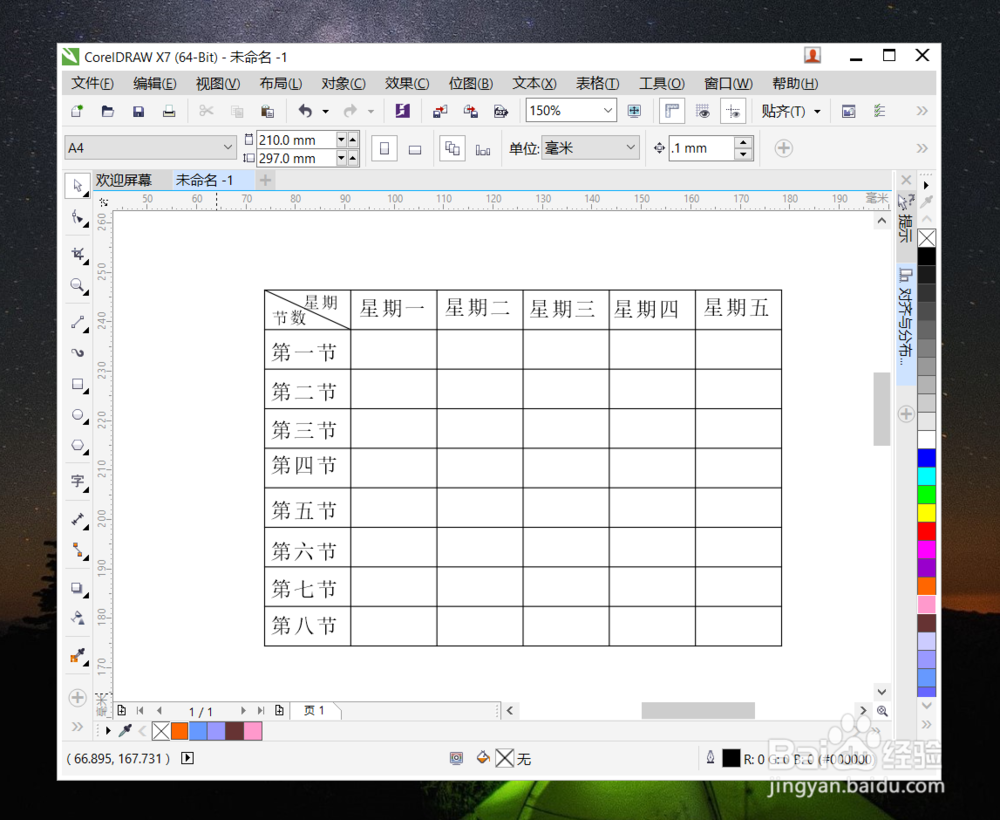Open the Options dialog icon
1000x820 pixels.
coord(879,111)
